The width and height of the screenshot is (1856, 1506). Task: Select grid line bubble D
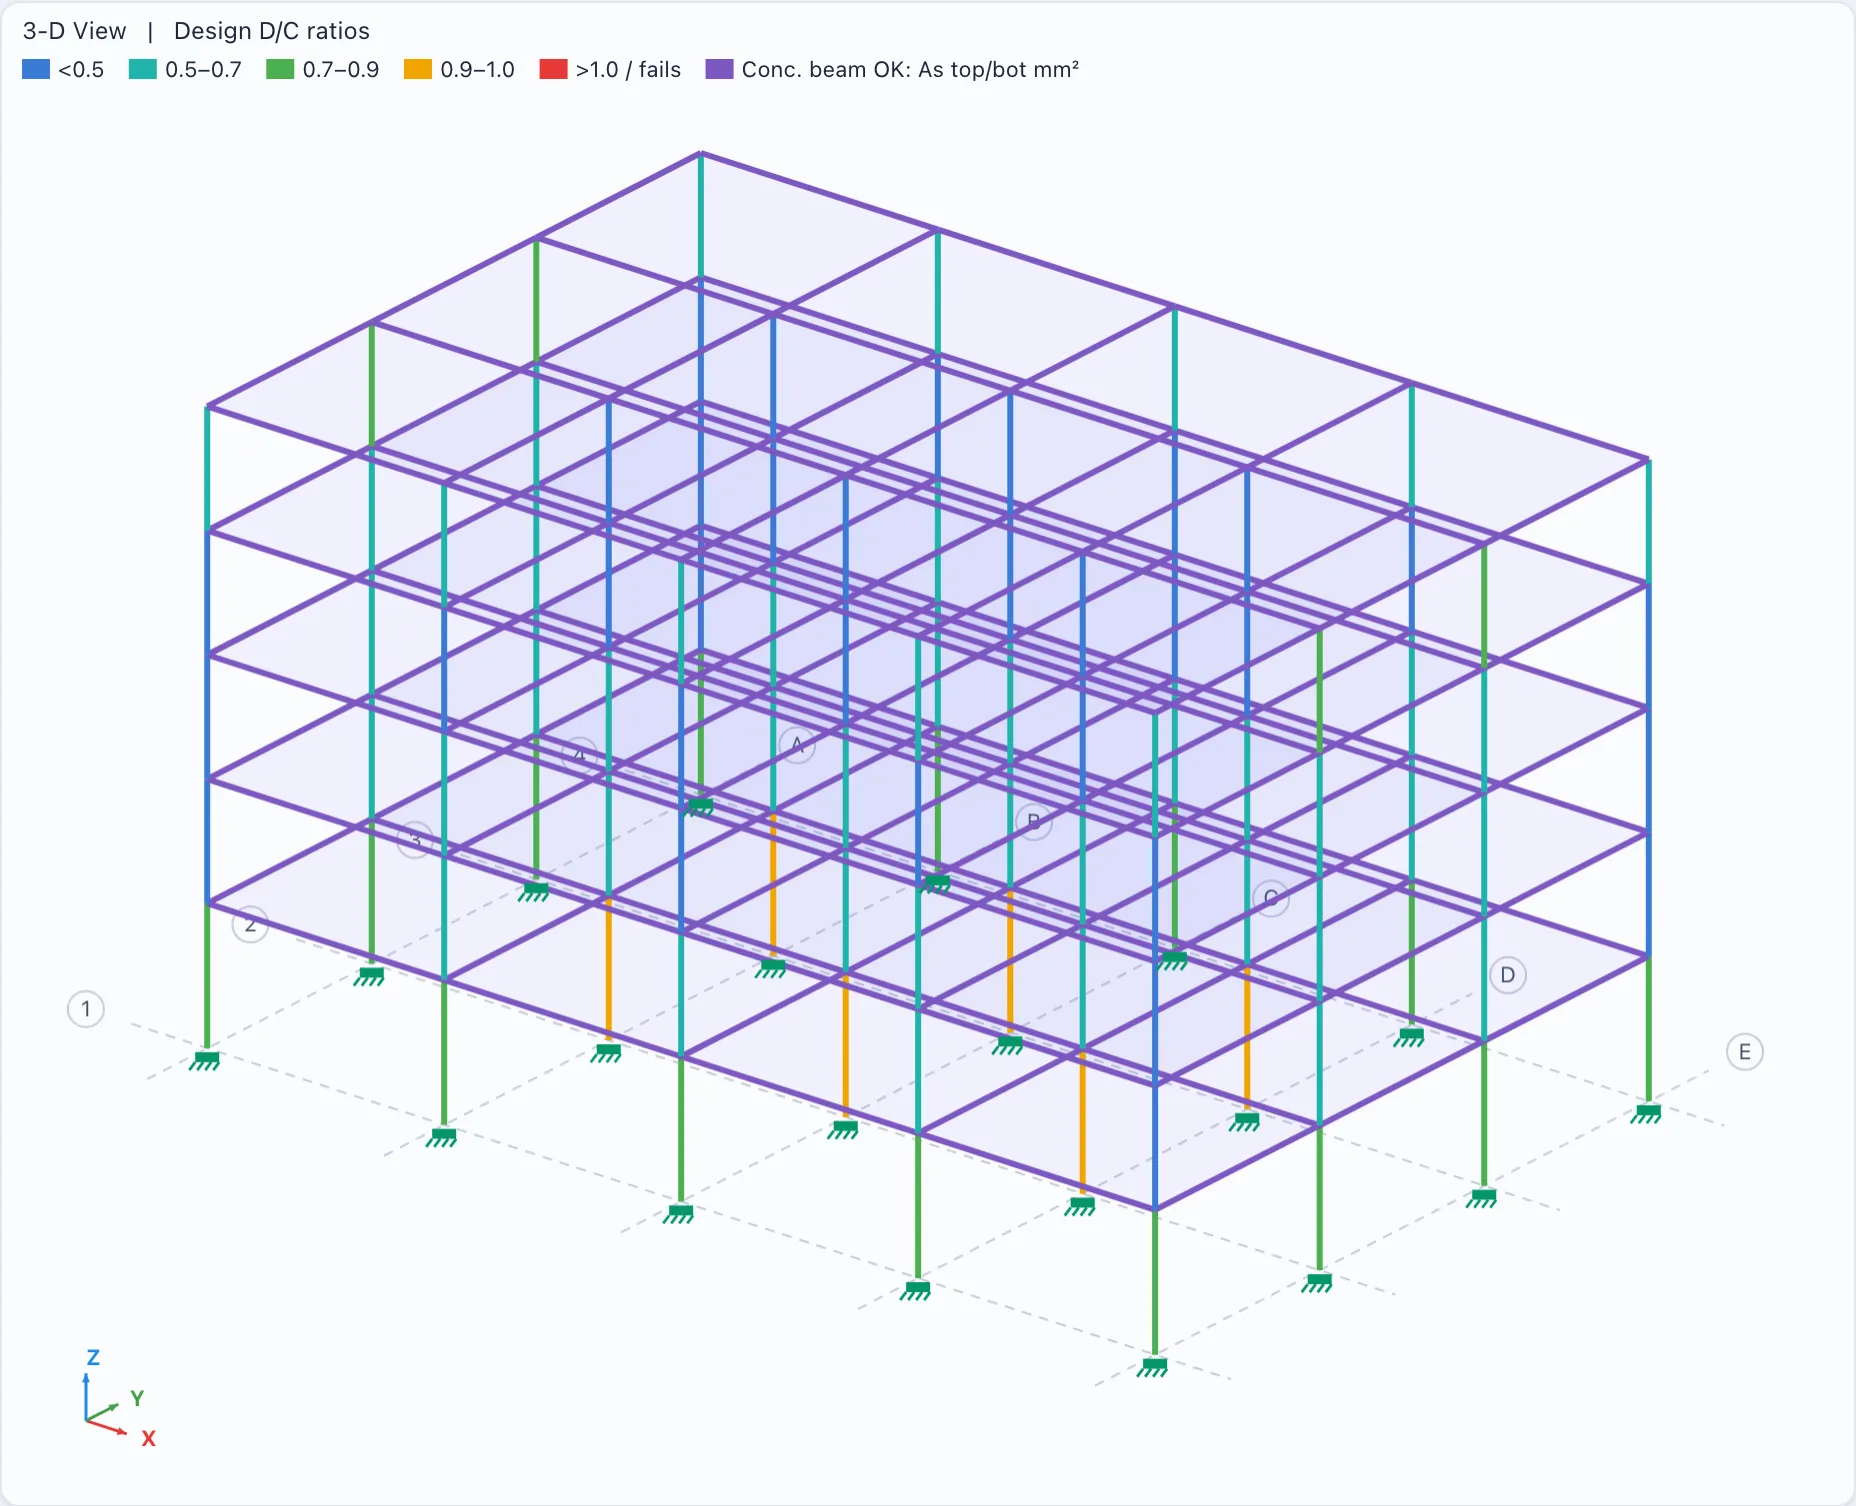(1508, 975)
